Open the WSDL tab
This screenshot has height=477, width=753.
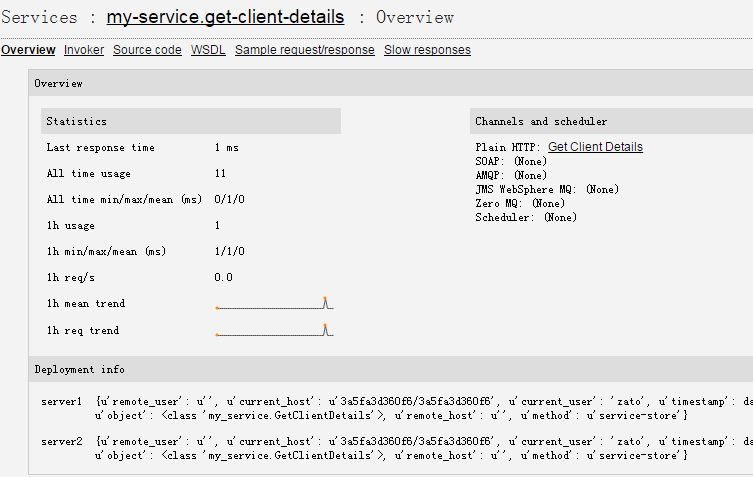tap(208, 50)
